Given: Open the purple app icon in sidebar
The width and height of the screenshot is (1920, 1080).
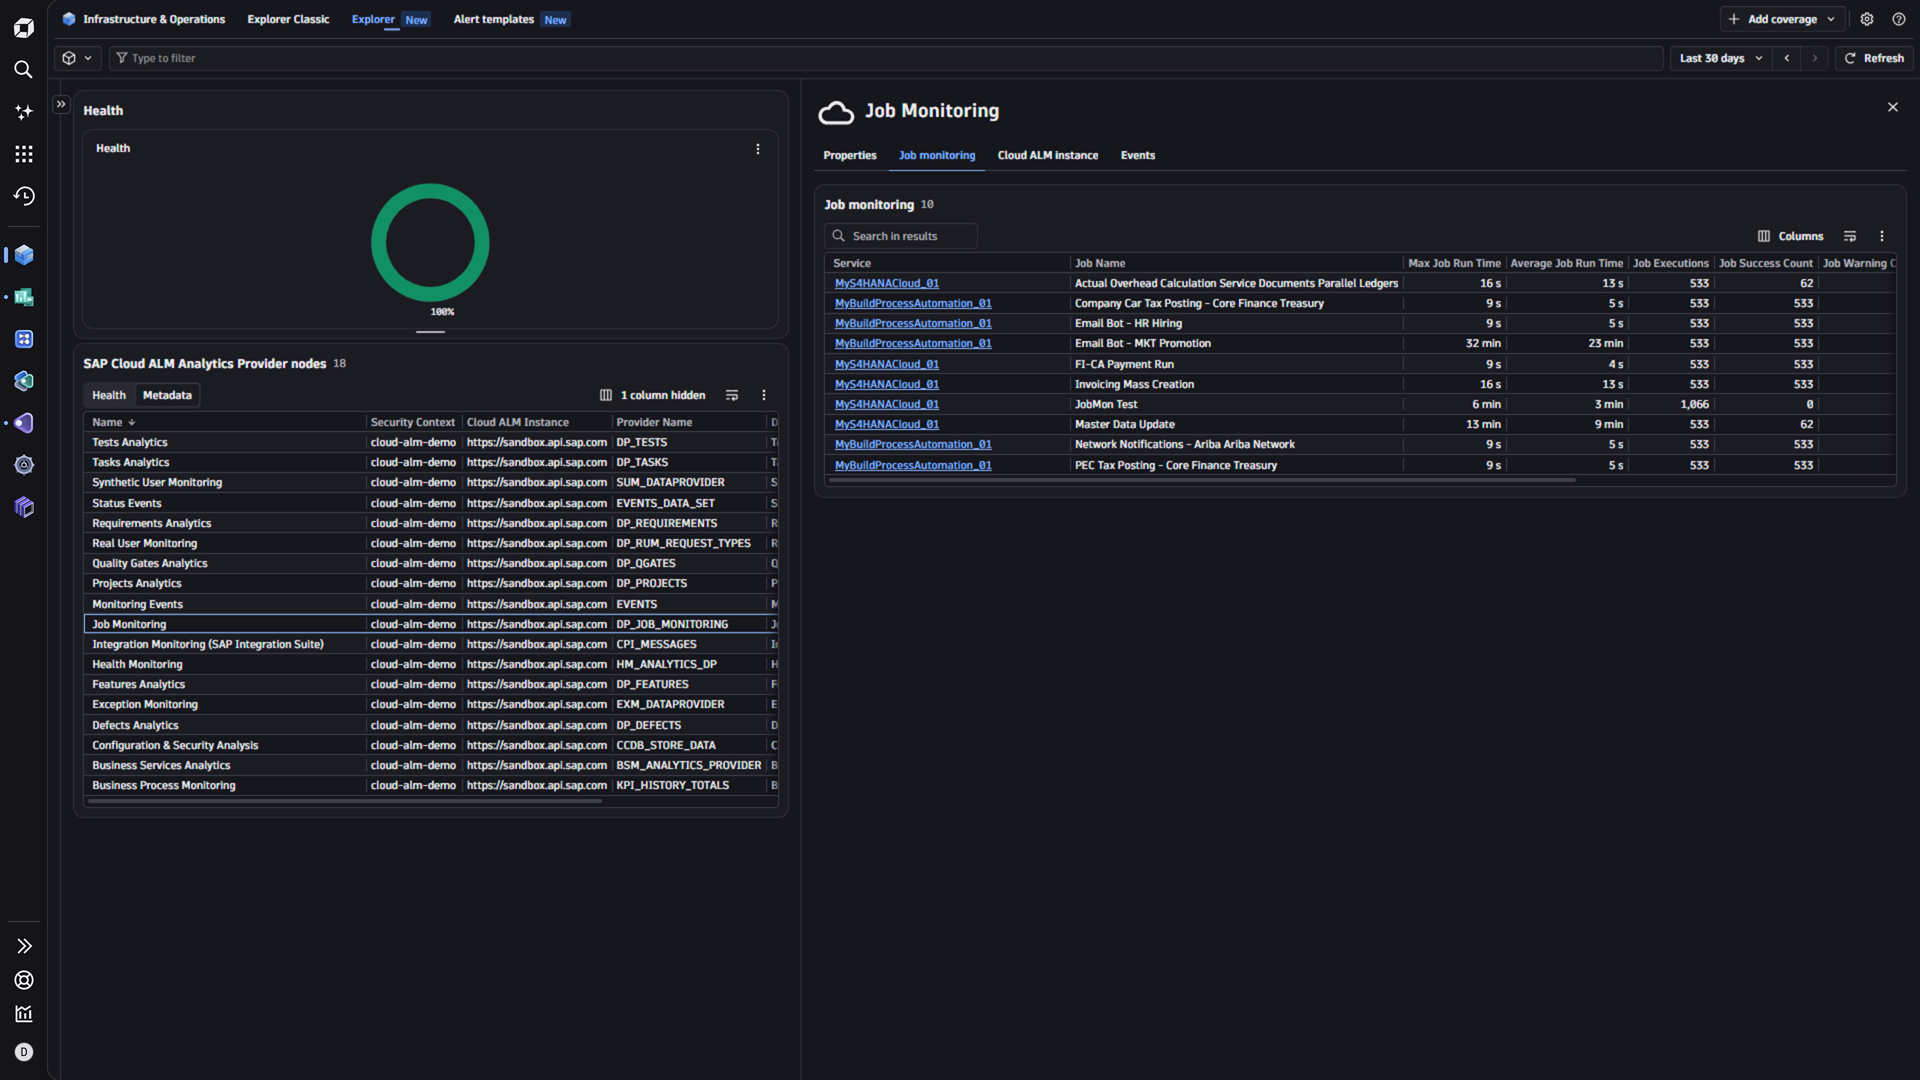Looking at the screenshot, I should pyautogui.click(x=24, y=423).
